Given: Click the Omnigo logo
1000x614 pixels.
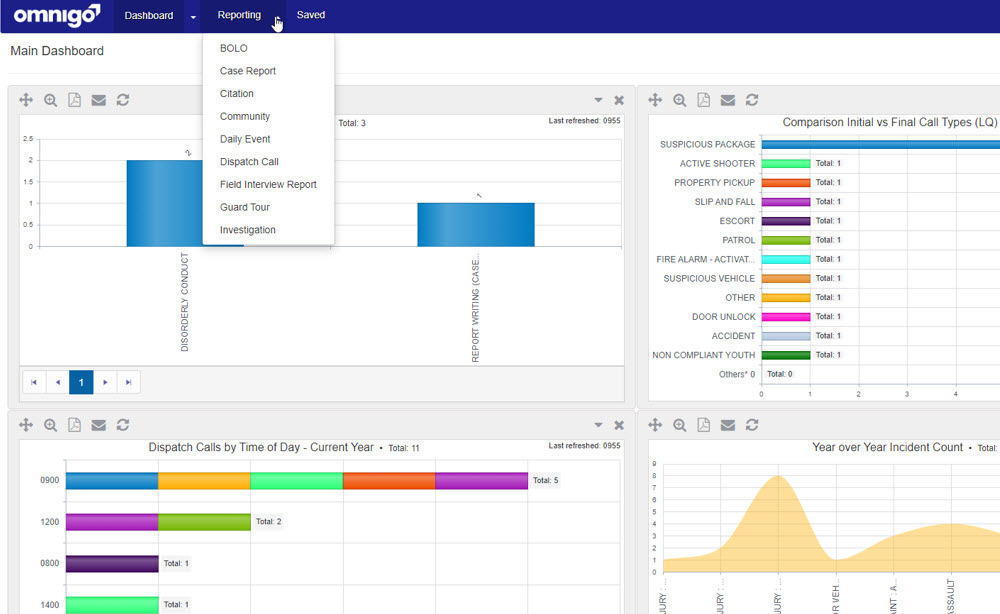Looking at the screenshot, I should tap(55, 14).
